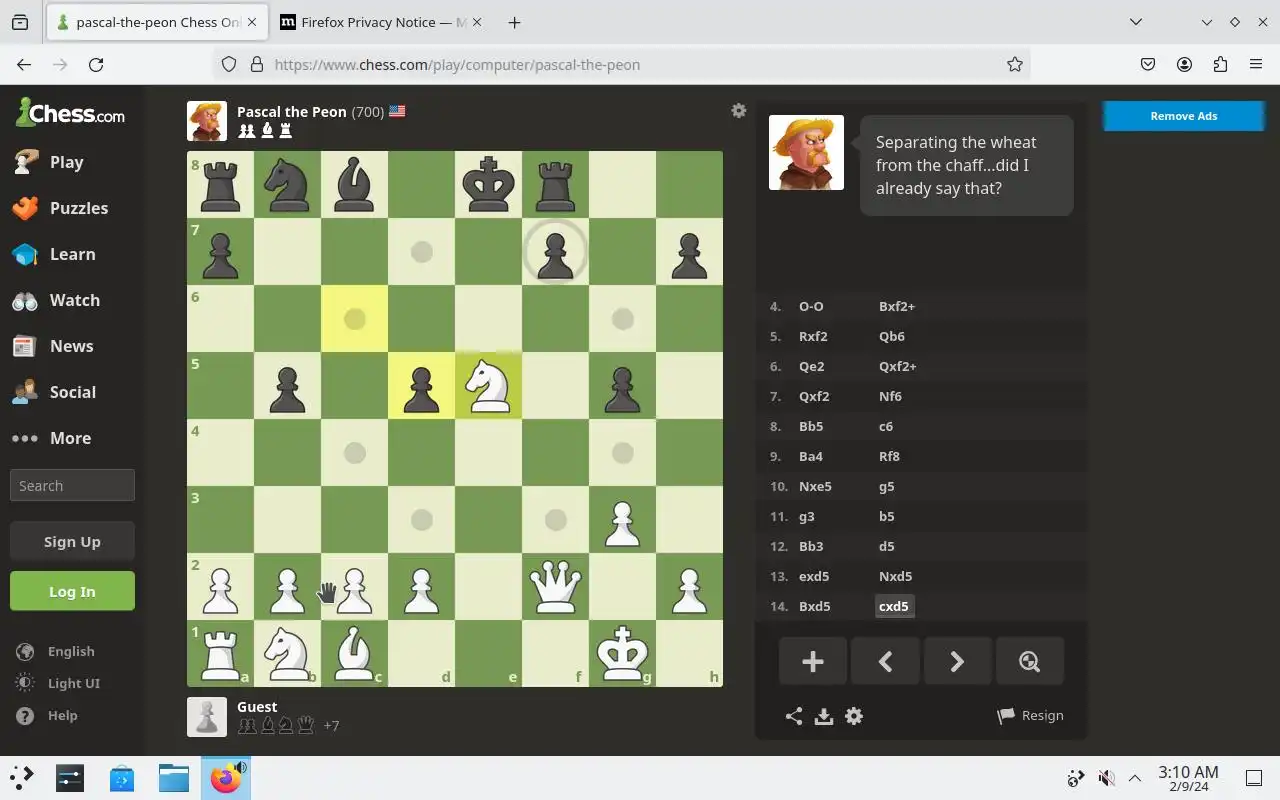
Task: Click the Guest avatar below board
Action: point(207,717)
